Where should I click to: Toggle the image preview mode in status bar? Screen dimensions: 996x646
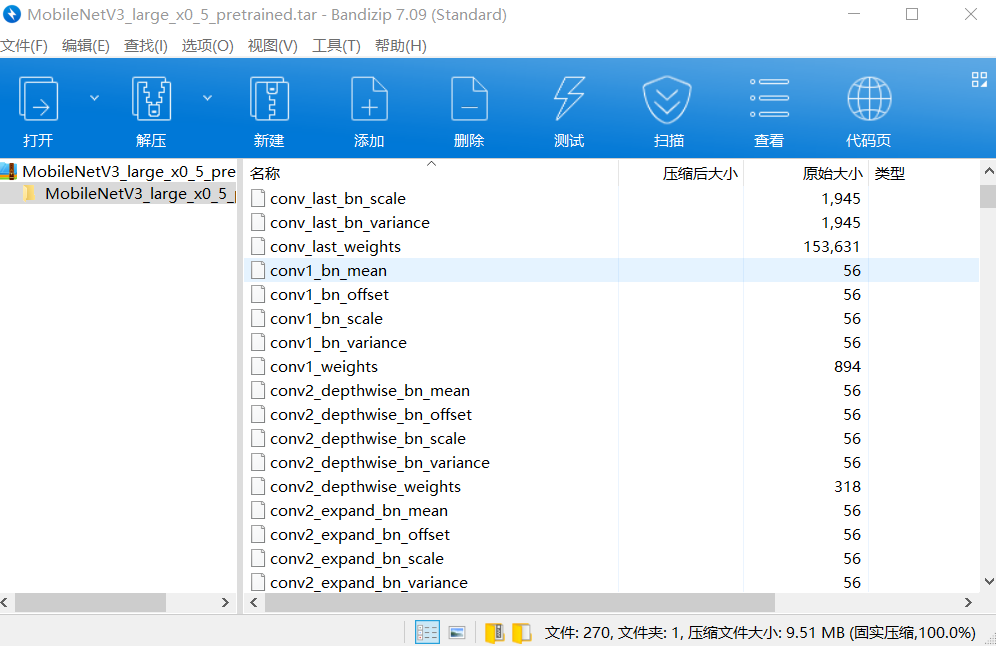(458, 631)
